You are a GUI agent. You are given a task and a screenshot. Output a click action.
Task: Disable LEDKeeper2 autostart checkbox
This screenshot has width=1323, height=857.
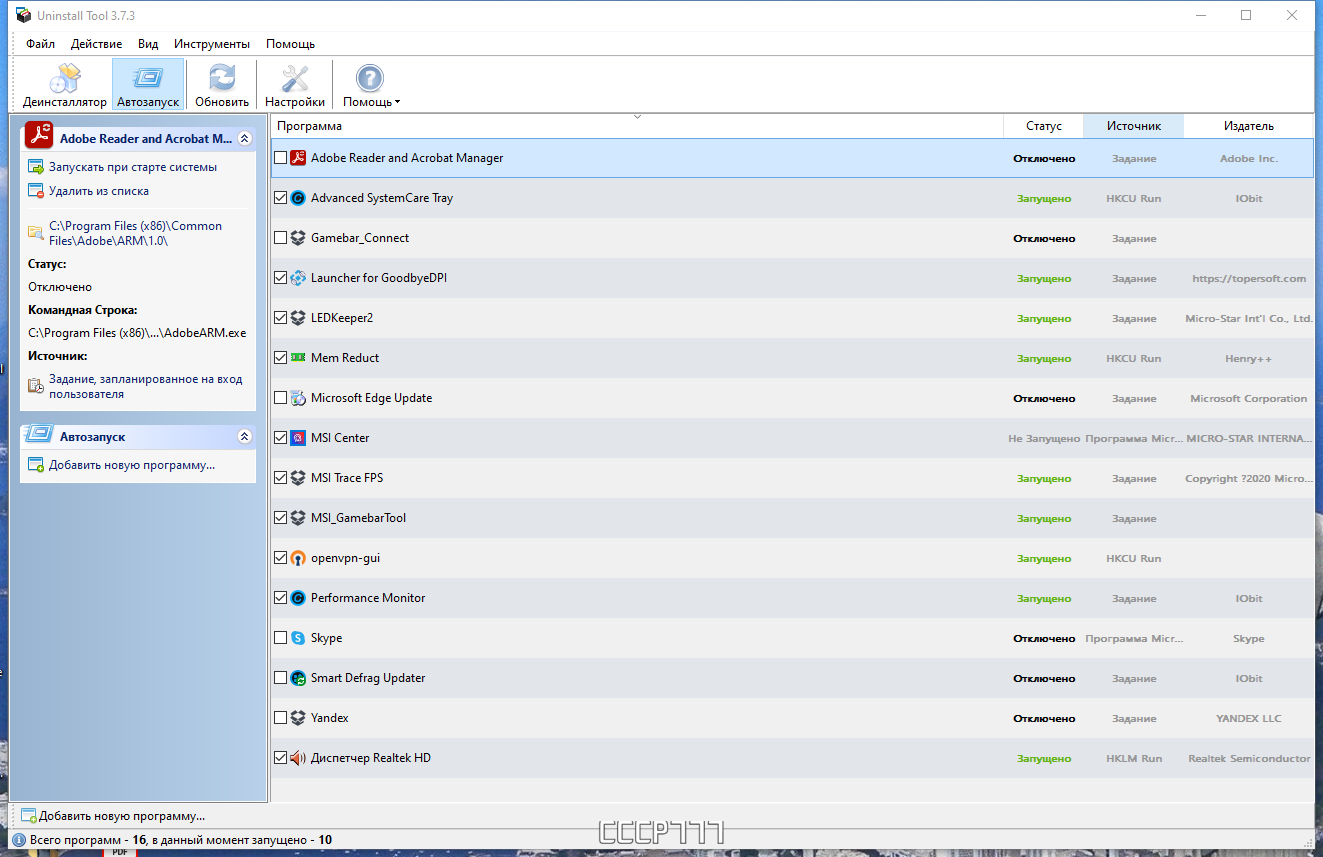[280, 318]
